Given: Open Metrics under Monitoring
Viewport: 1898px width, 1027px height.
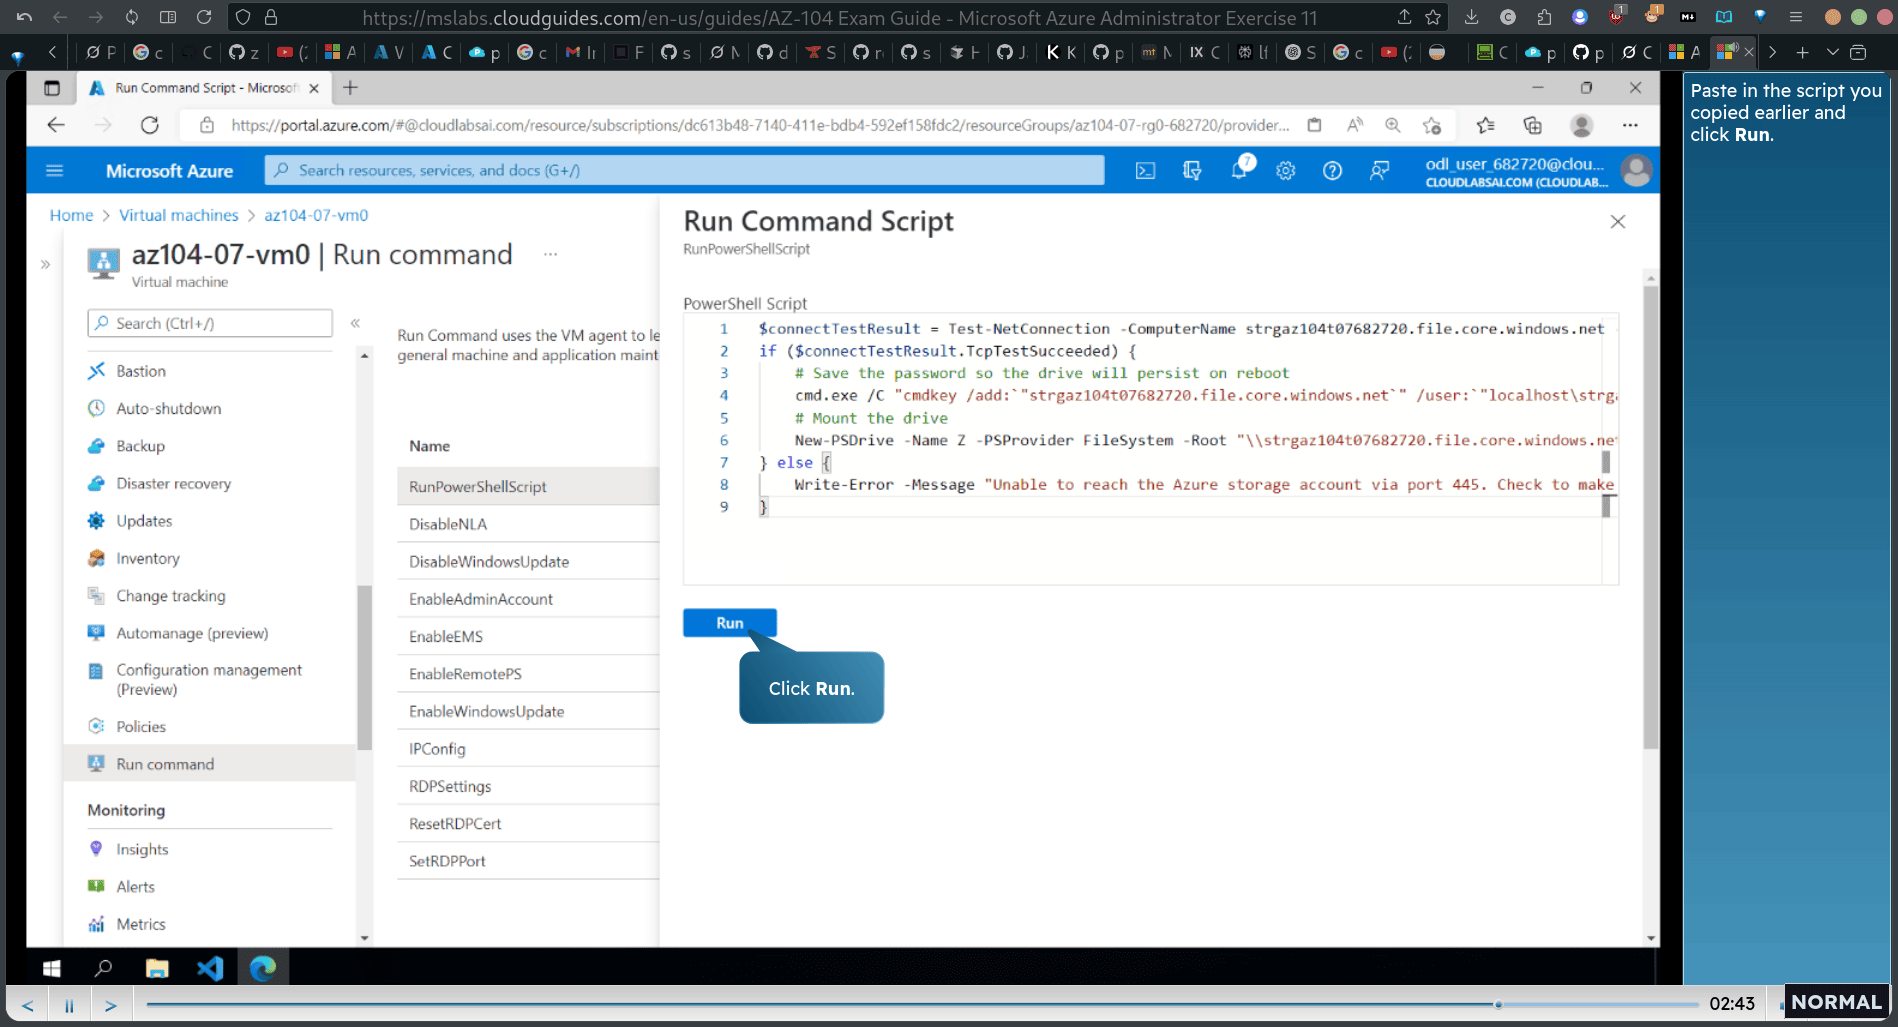Looking at the screenshot, I should [141, 924].
